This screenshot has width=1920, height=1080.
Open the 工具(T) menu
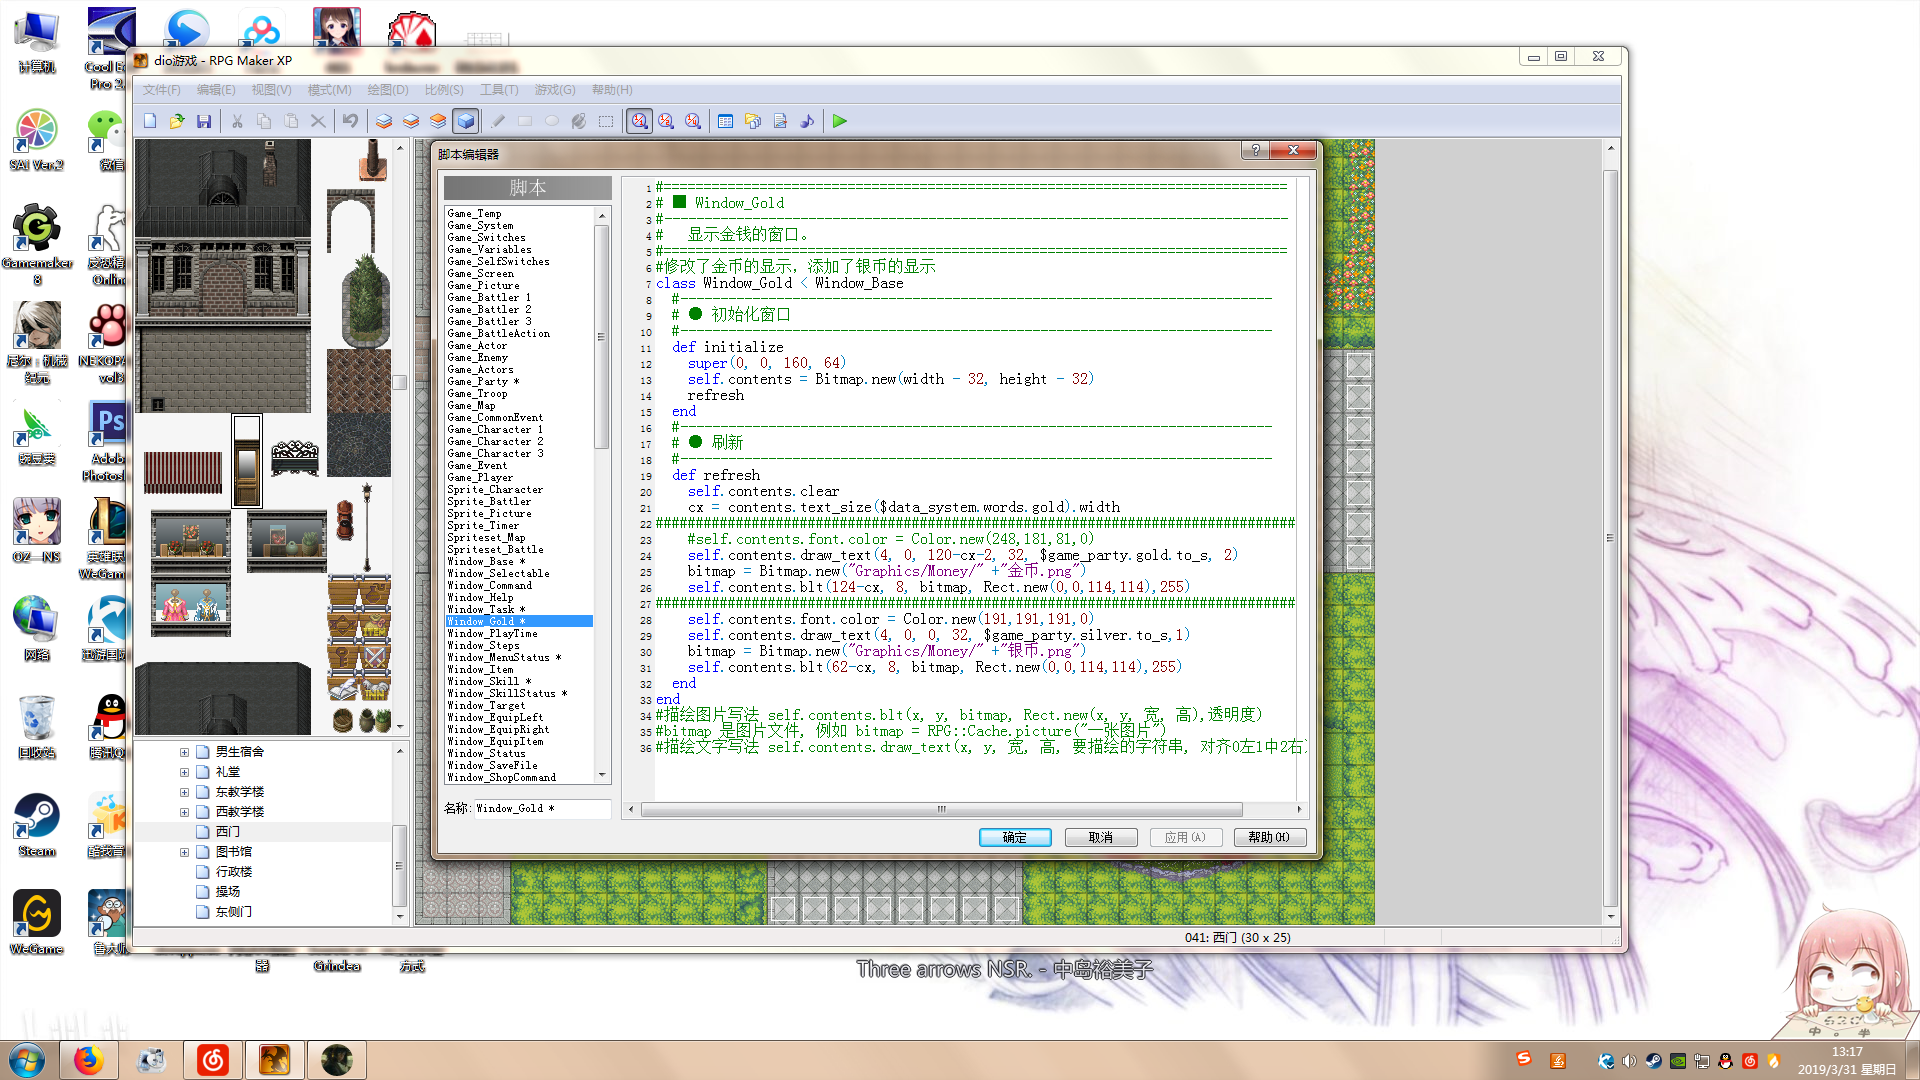[x=499, y=90]
